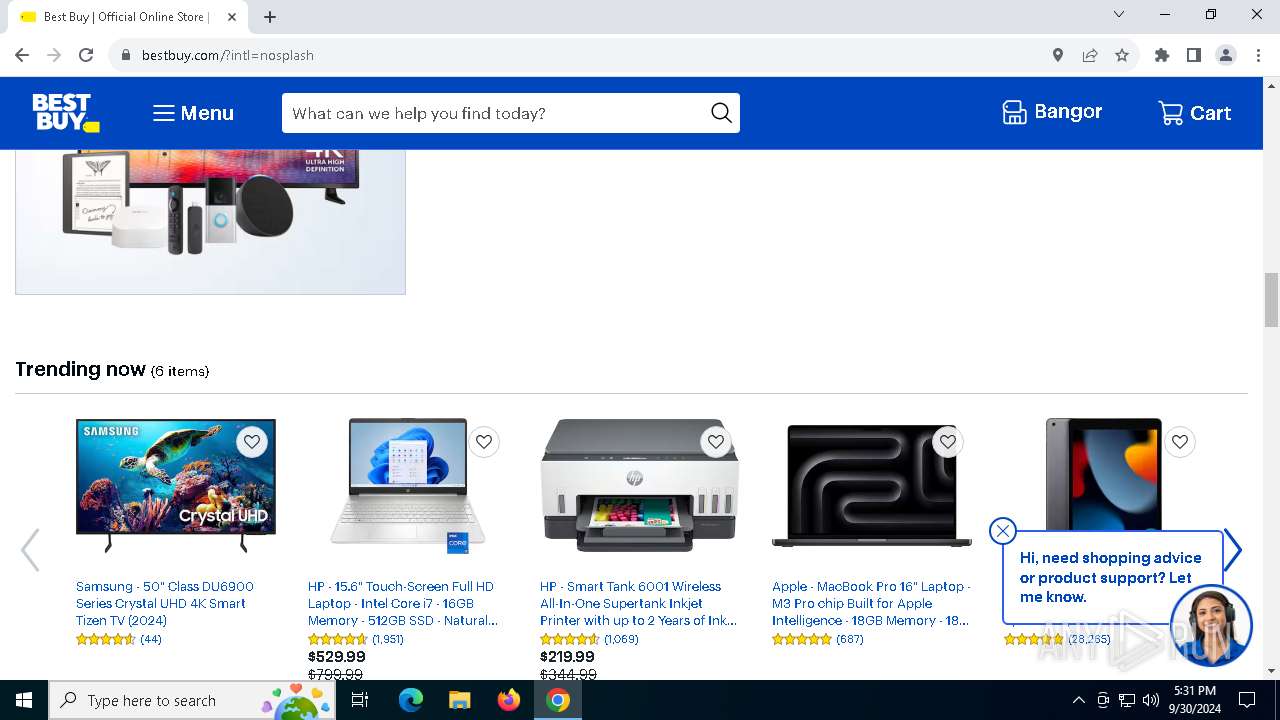Click the shopping advice chat message
Screen dimensions: 1280x720
pos(1110,577)
